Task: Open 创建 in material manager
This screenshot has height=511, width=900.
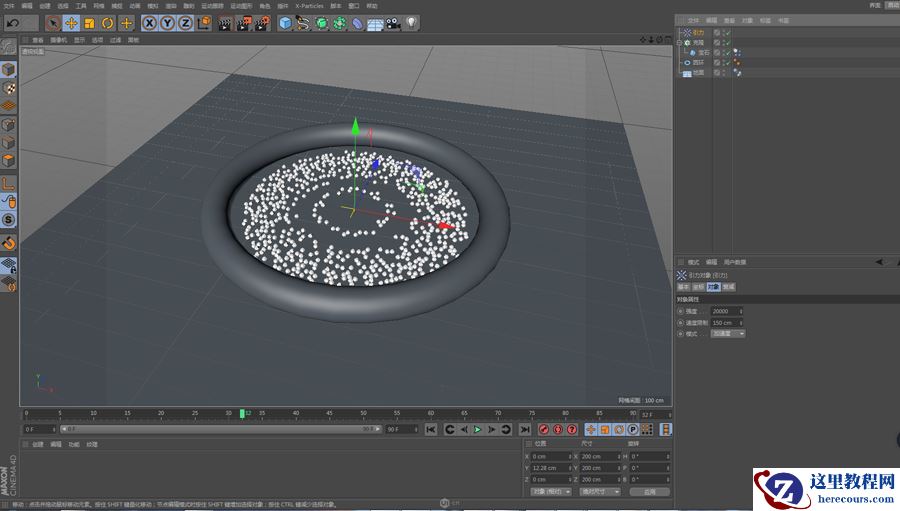Action: 38,444
